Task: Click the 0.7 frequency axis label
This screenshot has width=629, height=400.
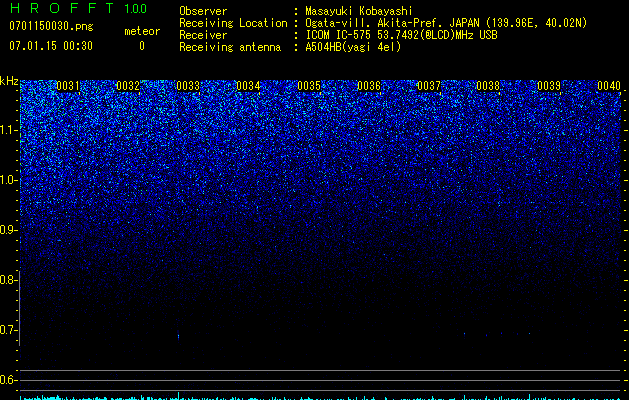Action: coord(8,330)
